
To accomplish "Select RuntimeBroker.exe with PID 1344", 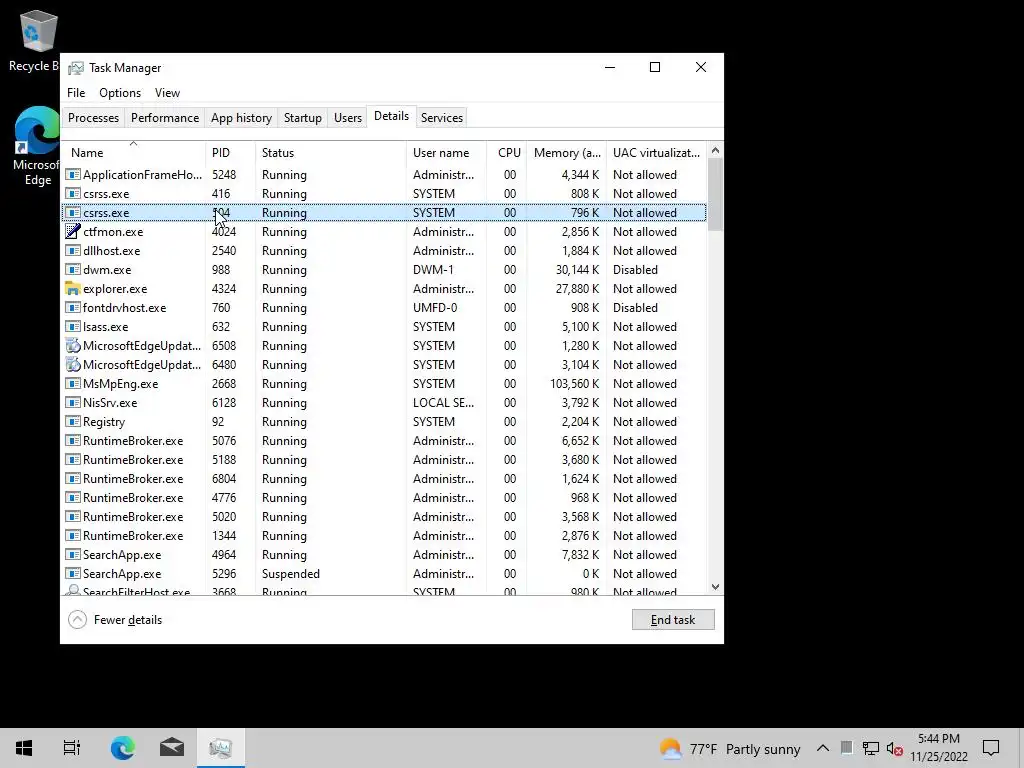I will (385, 536).
